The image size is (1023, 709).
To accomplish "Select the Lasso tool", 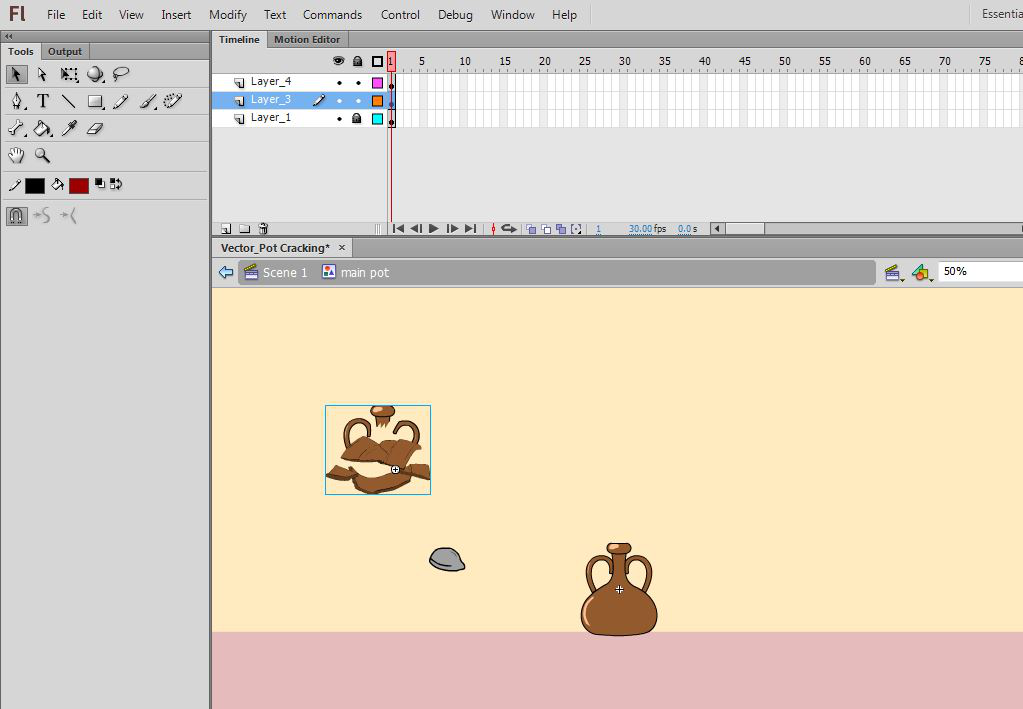I will coord(121,75).
